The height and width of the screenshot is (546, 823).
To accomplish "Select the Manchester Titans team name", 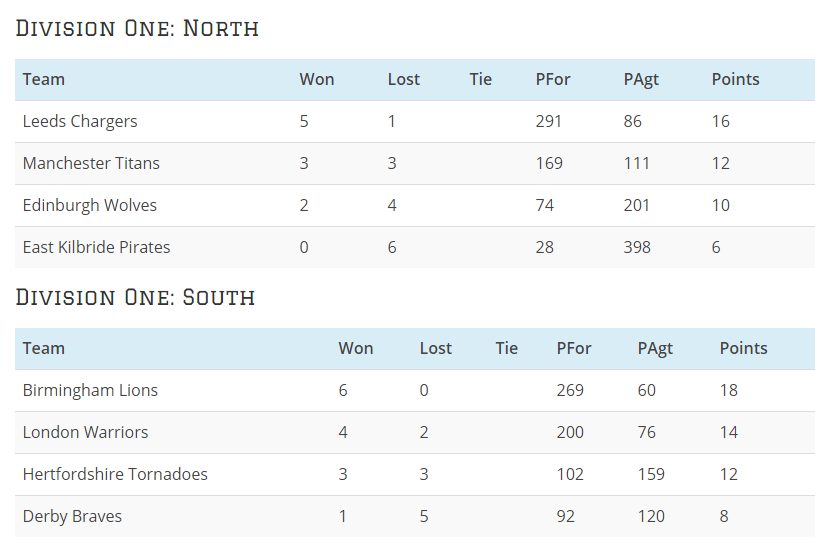I will 91,163.
